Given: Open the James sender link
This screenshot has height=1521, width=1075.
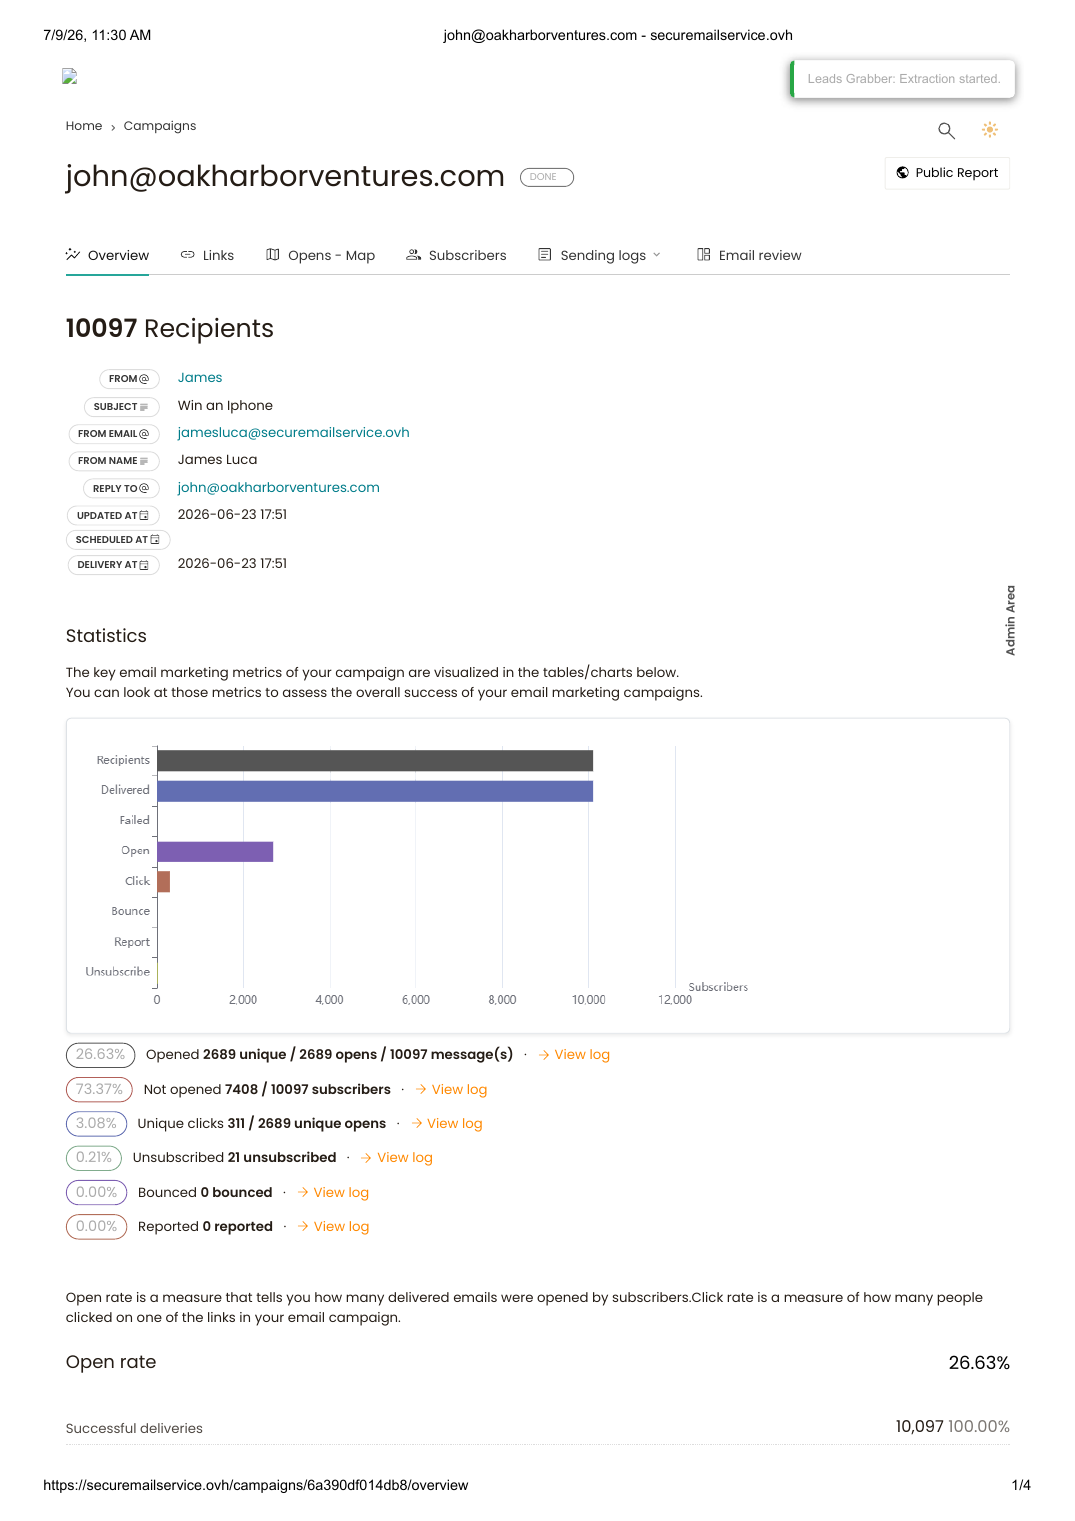Looking at the screenshot, I should click(x=200, y=378).
